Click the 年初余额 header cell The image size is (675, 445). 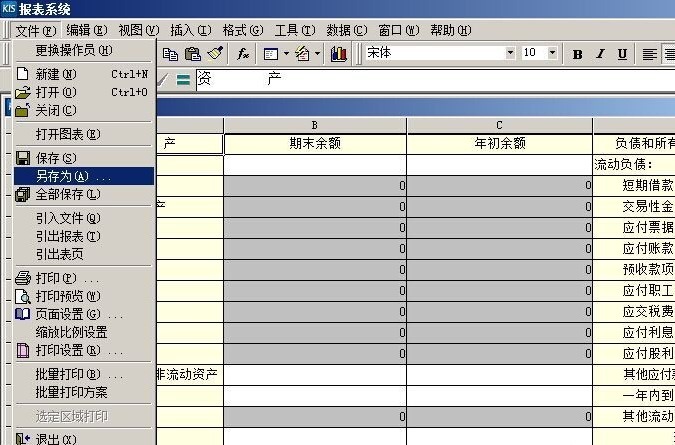point(499,144)
